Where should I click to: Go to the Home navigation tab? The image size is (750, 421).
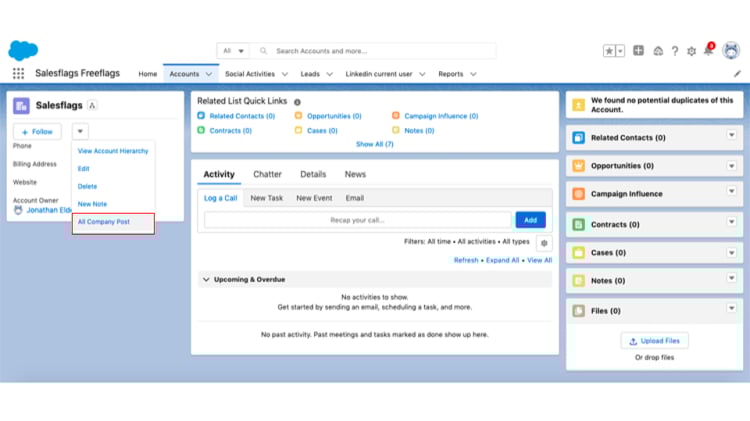pyautogui.click(x=148, y=74)
